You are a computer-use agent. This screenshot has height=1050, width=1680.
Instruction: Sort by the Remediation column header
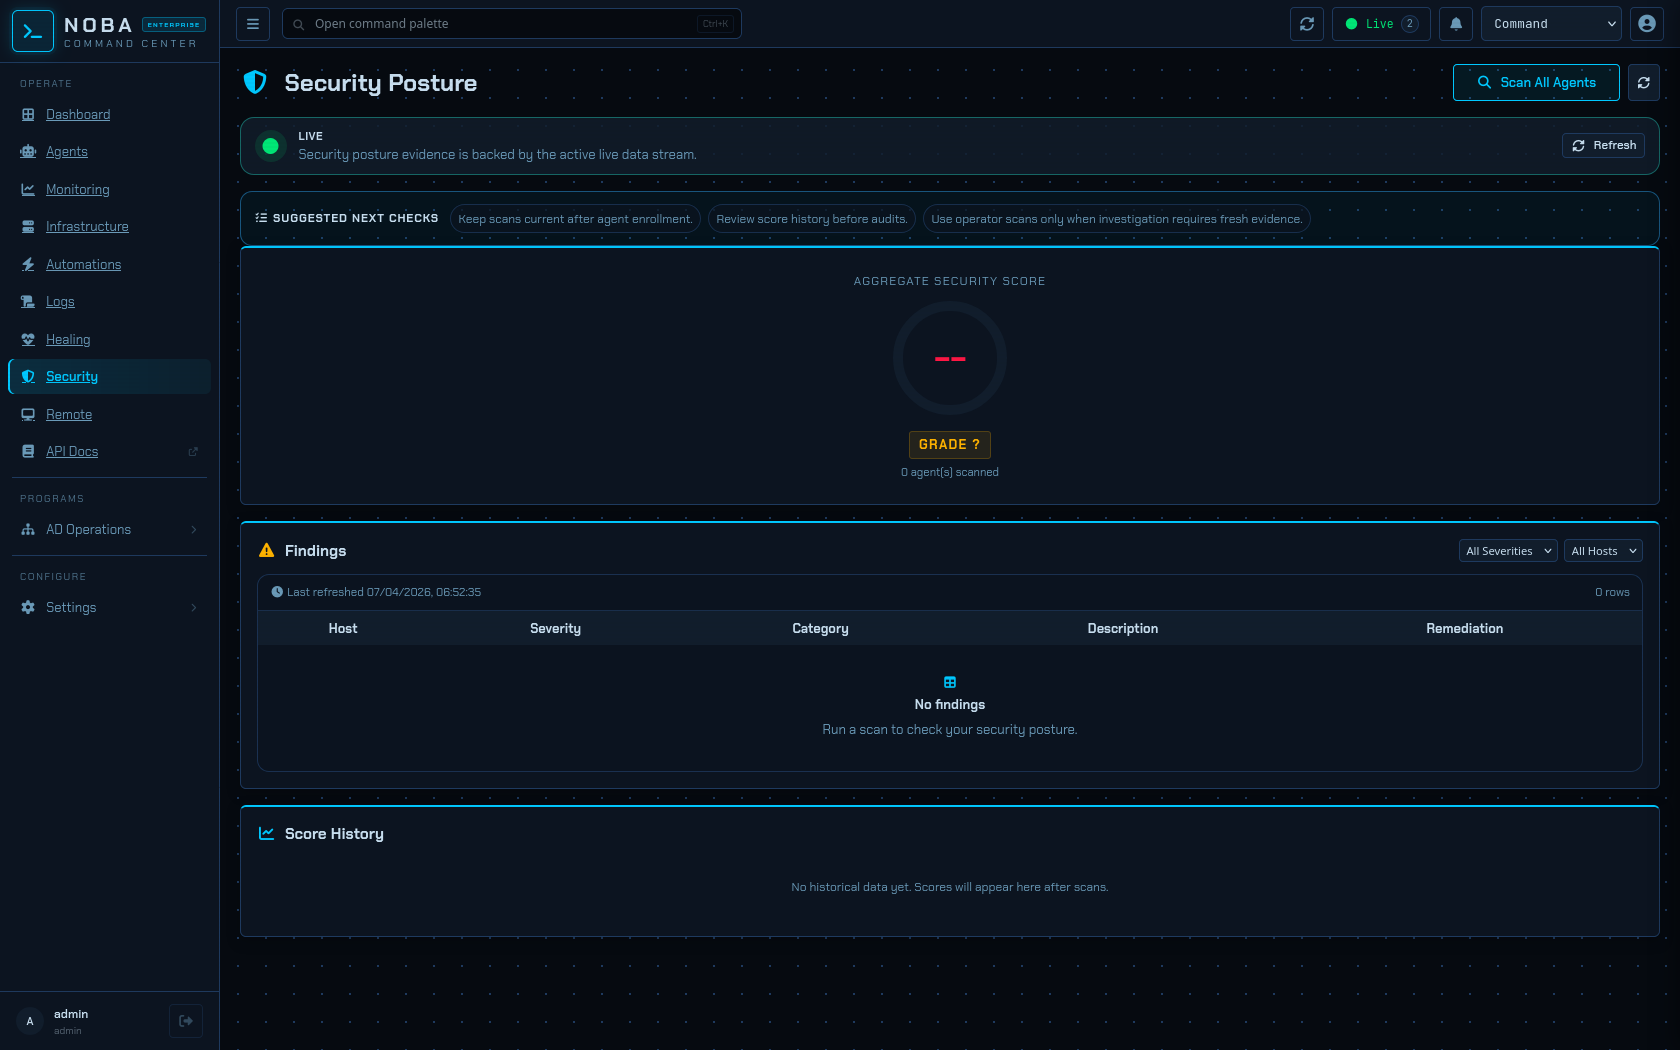coord(1465,629)
